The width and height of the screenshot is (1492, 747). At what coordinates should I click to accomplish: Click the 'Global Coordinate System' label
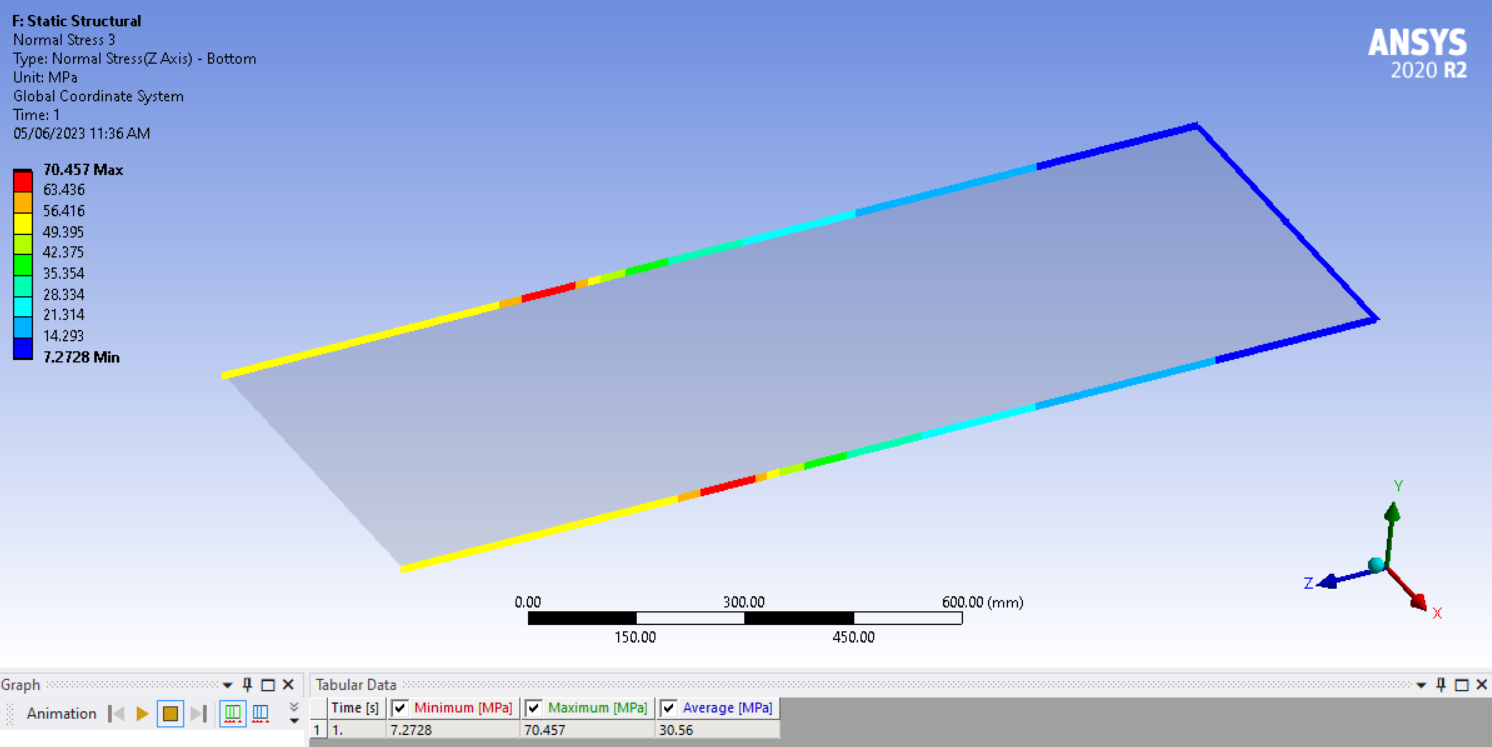pos(98,97)
